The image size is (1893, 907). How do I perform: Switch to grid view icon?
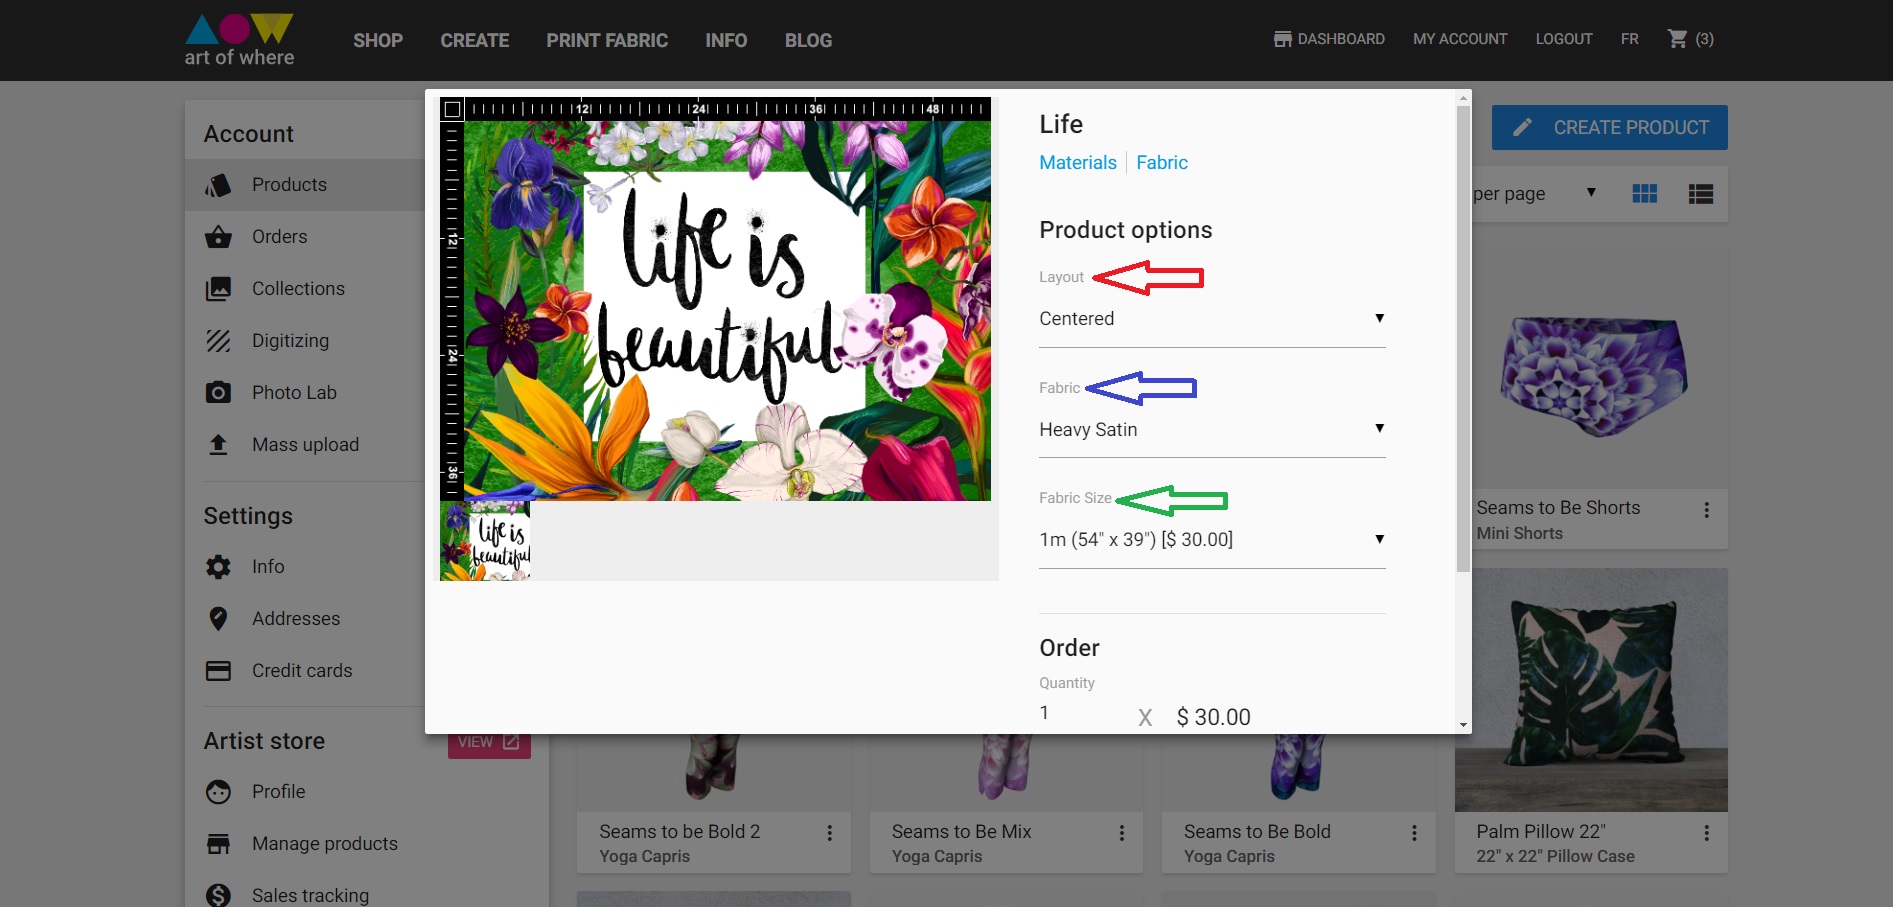(x=1645, y=194)
